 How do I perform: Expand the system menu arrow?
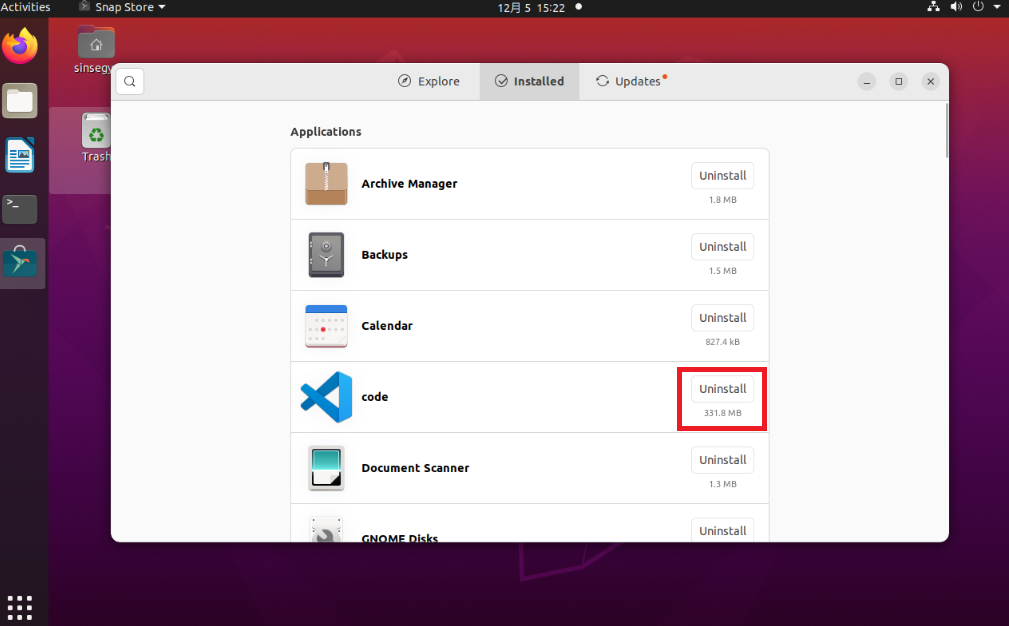click(997, 7)
